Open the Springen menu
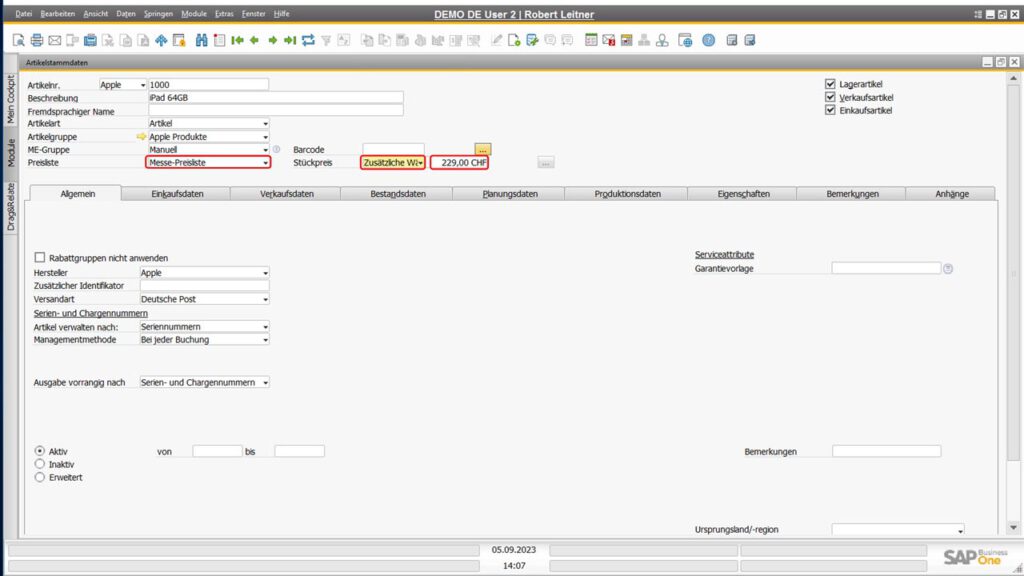Image resolution: width=1024 pixels, height=576 pixels. [x=158, y=14]
